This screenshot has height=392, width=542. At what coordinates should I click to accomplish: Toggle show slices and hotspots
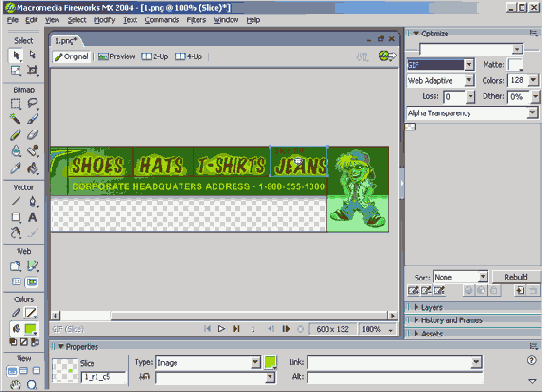pos(31,282)
